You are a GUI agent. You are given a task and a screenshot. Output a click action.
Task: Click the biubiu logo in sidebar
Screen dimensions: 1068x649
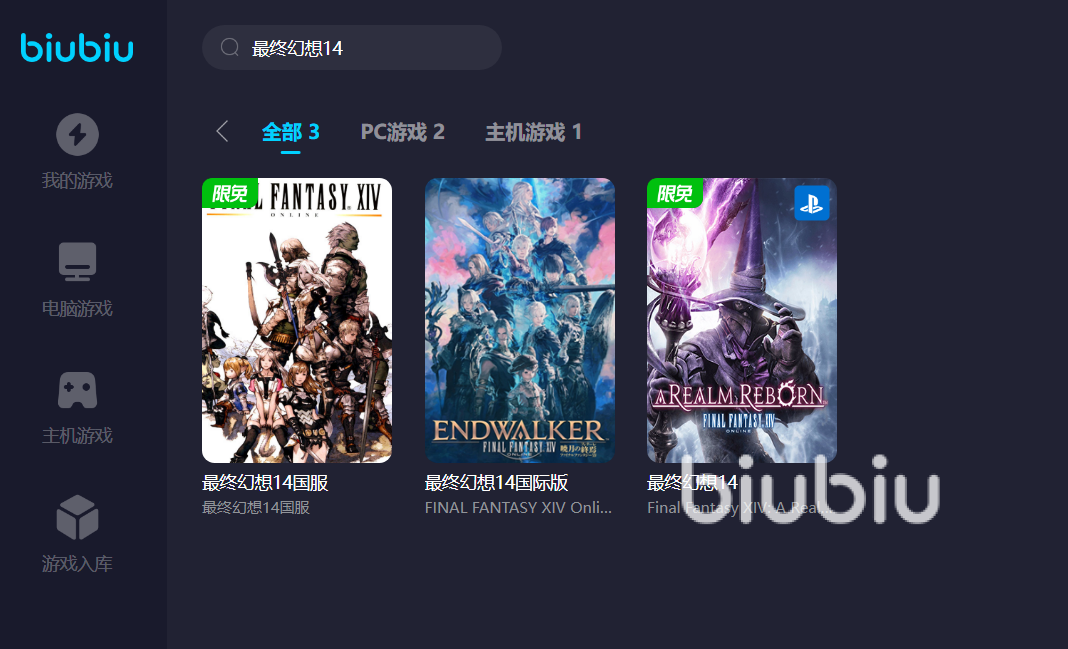(77, 48)
